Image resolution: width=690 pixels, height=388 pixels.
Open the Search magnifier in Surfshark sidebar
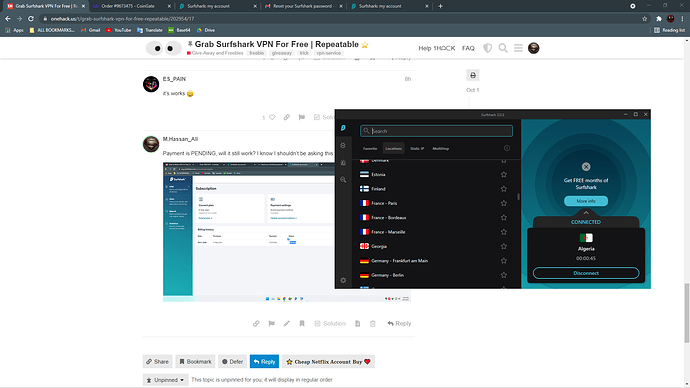point(343,180)
